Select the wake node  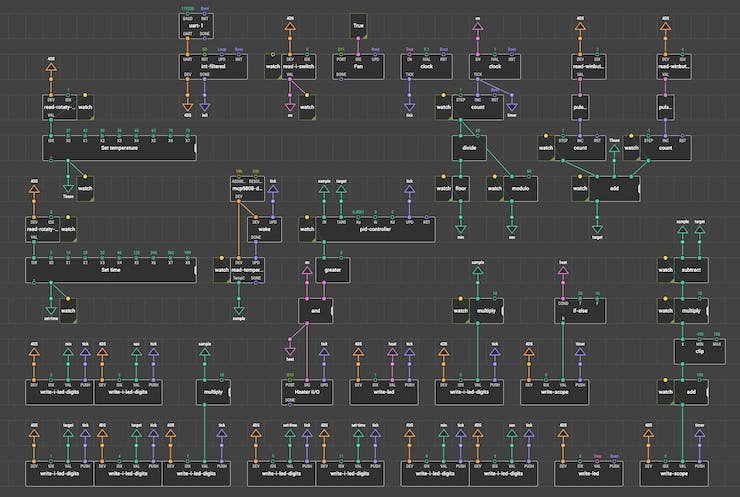[264, 229]
